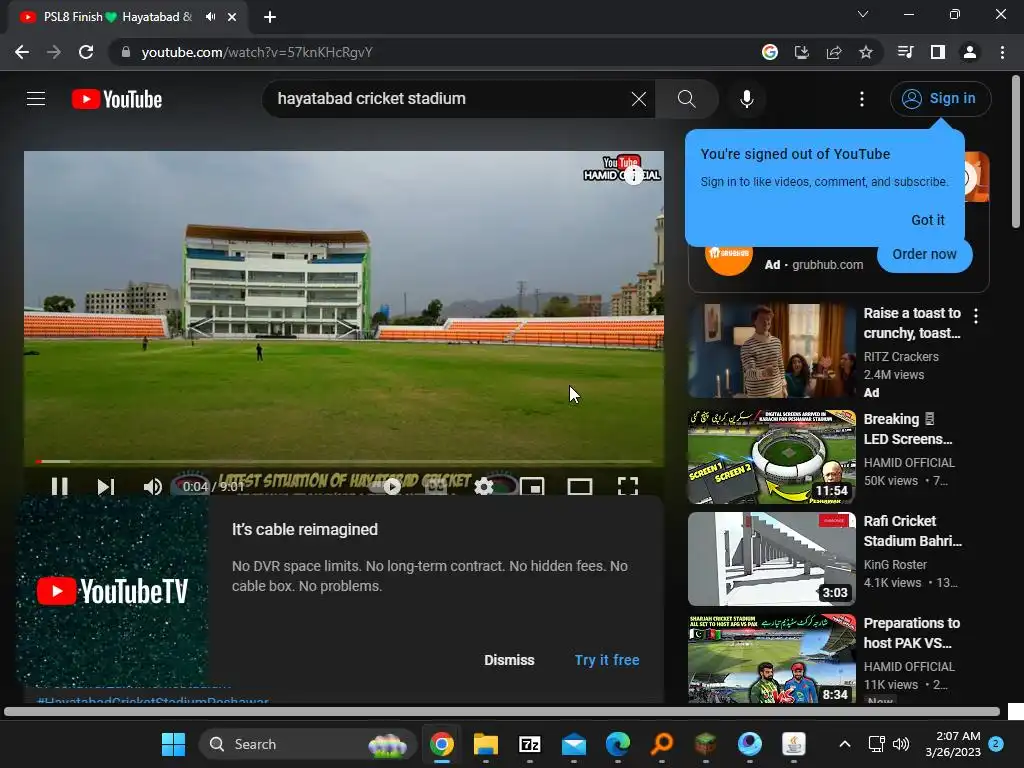Screen dimensions: 1024x768
Task: Open Microsoft Edge from the taskbar
Action: coord(618,744)
